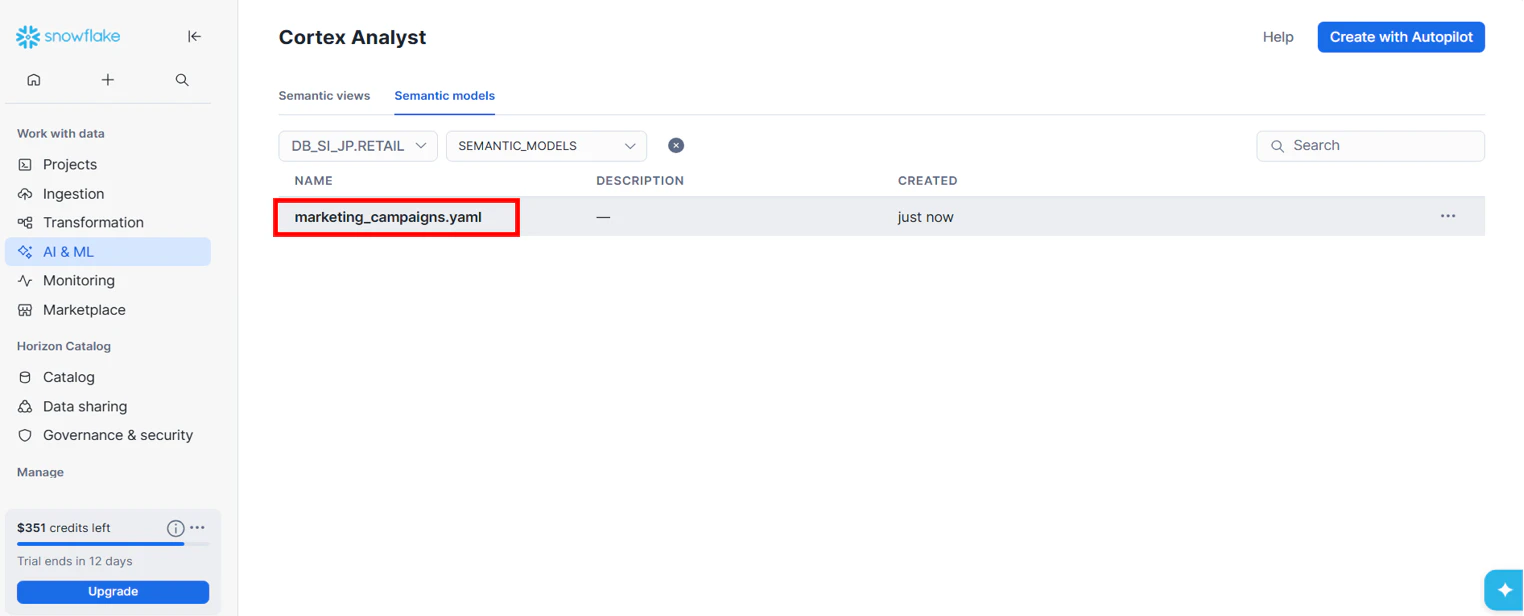
Task: Open the AI assistant sparkle button
Action: point(1504,590)
